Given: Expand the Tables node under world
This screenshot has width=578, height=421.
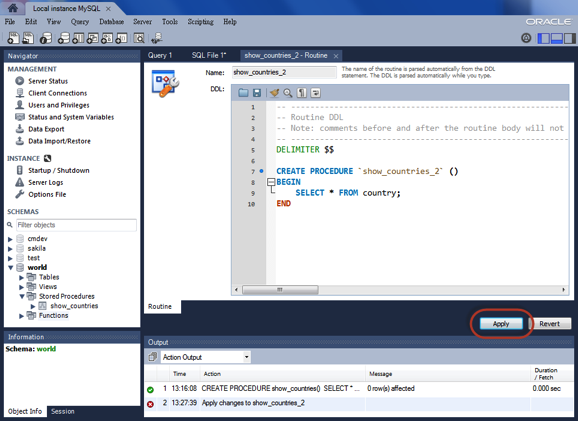Looking at the screenshot, I should 22,278.
